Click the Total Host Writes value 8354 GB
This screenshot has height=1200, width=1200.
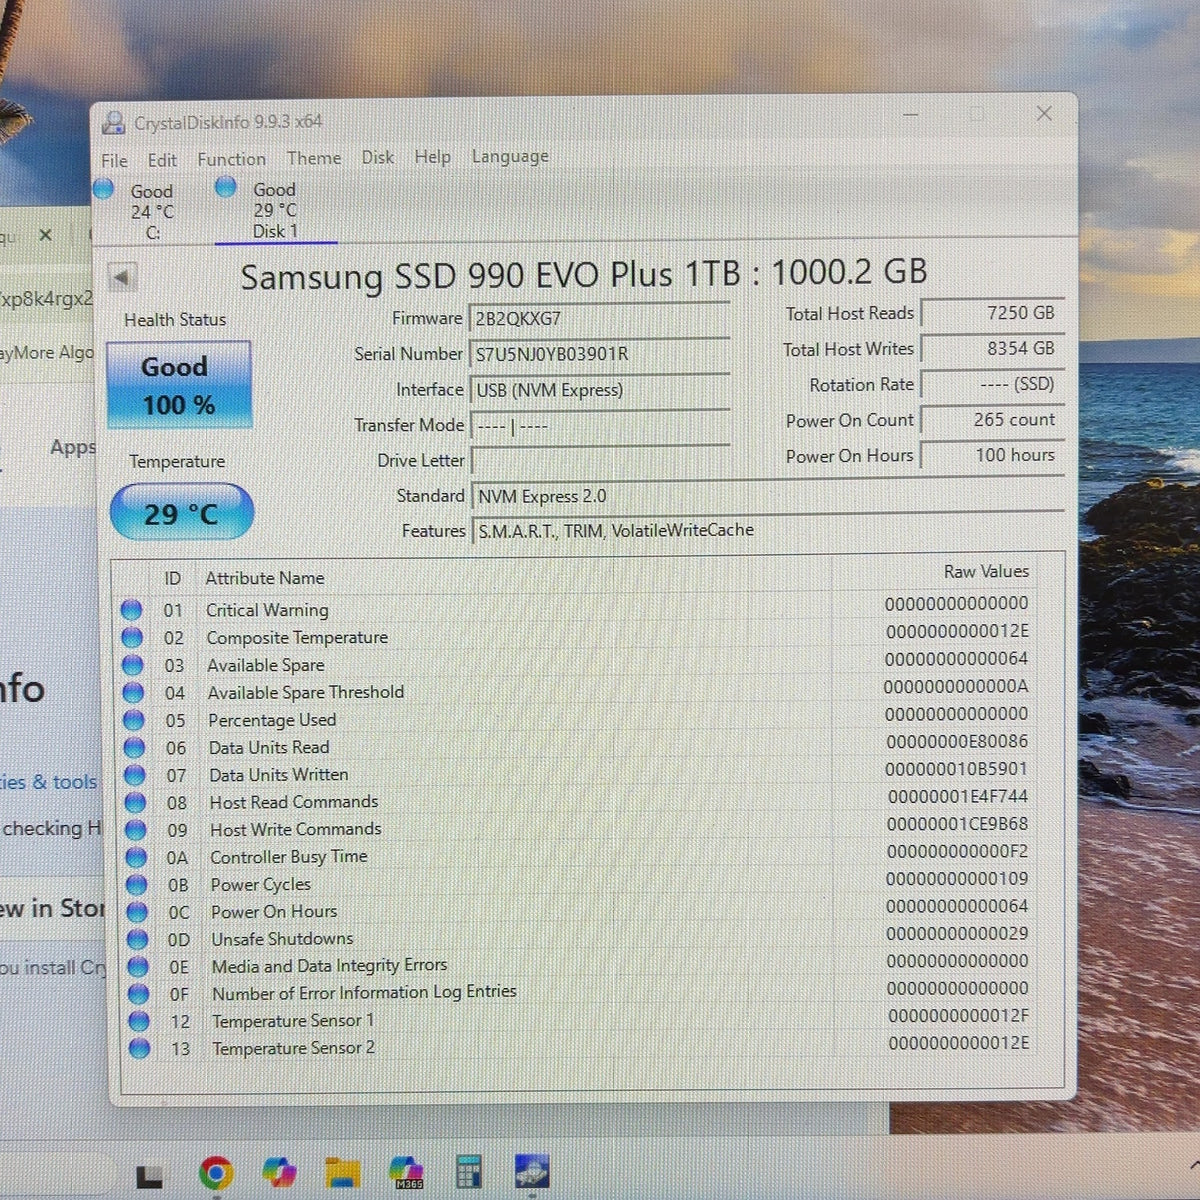992,348
